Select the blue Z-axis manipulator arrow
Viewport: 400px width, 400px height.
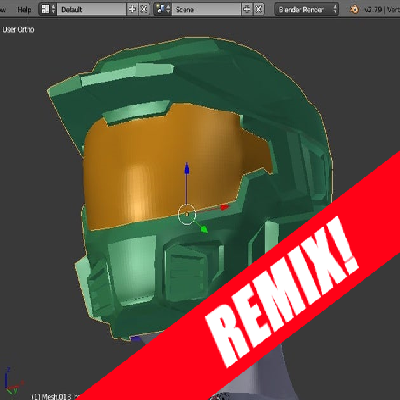point(187,168)
